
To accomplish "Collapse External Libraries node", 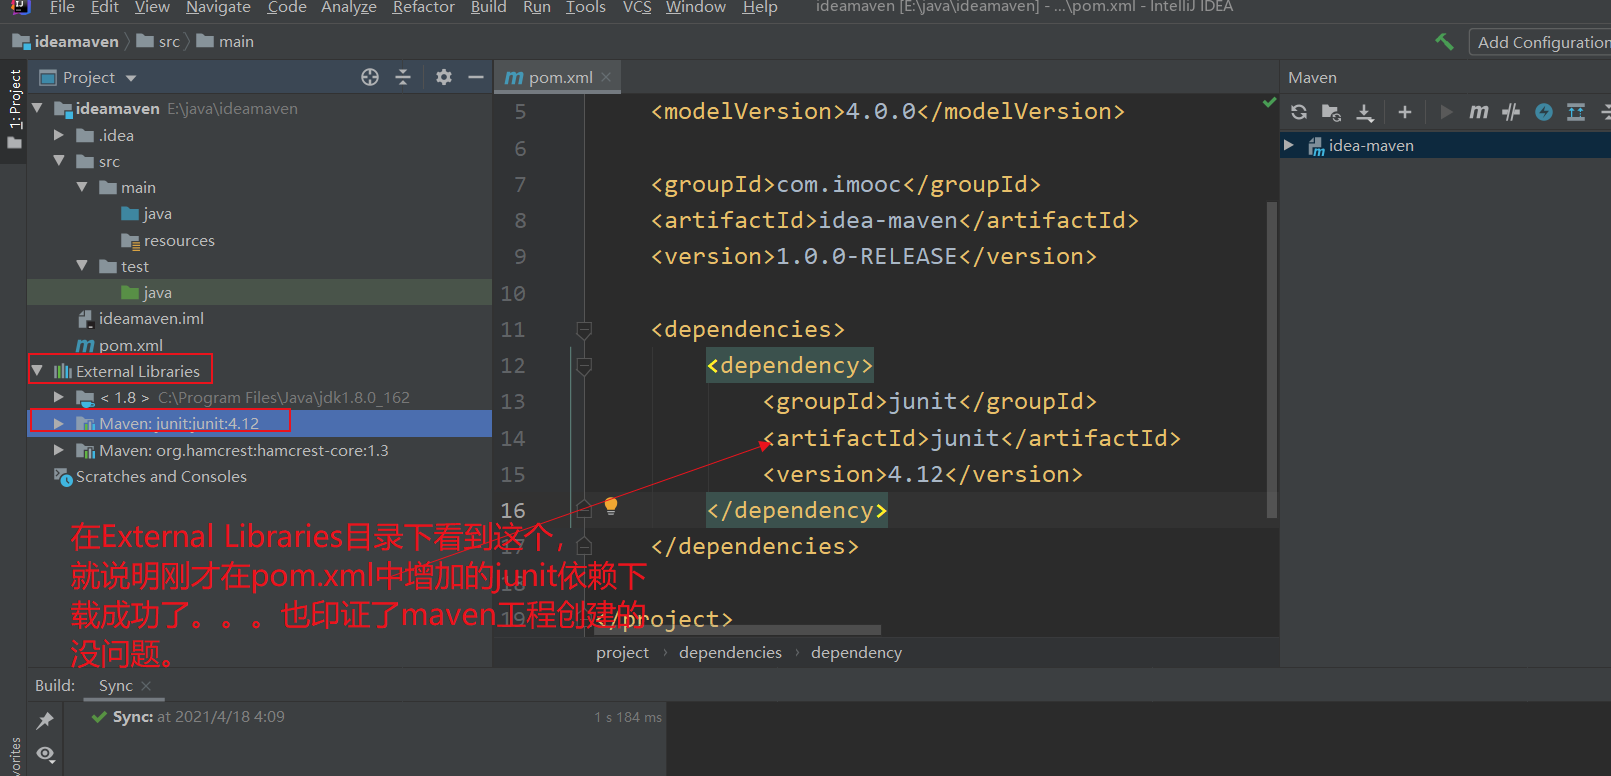I will pyautogui.click(x=38, y=371).
